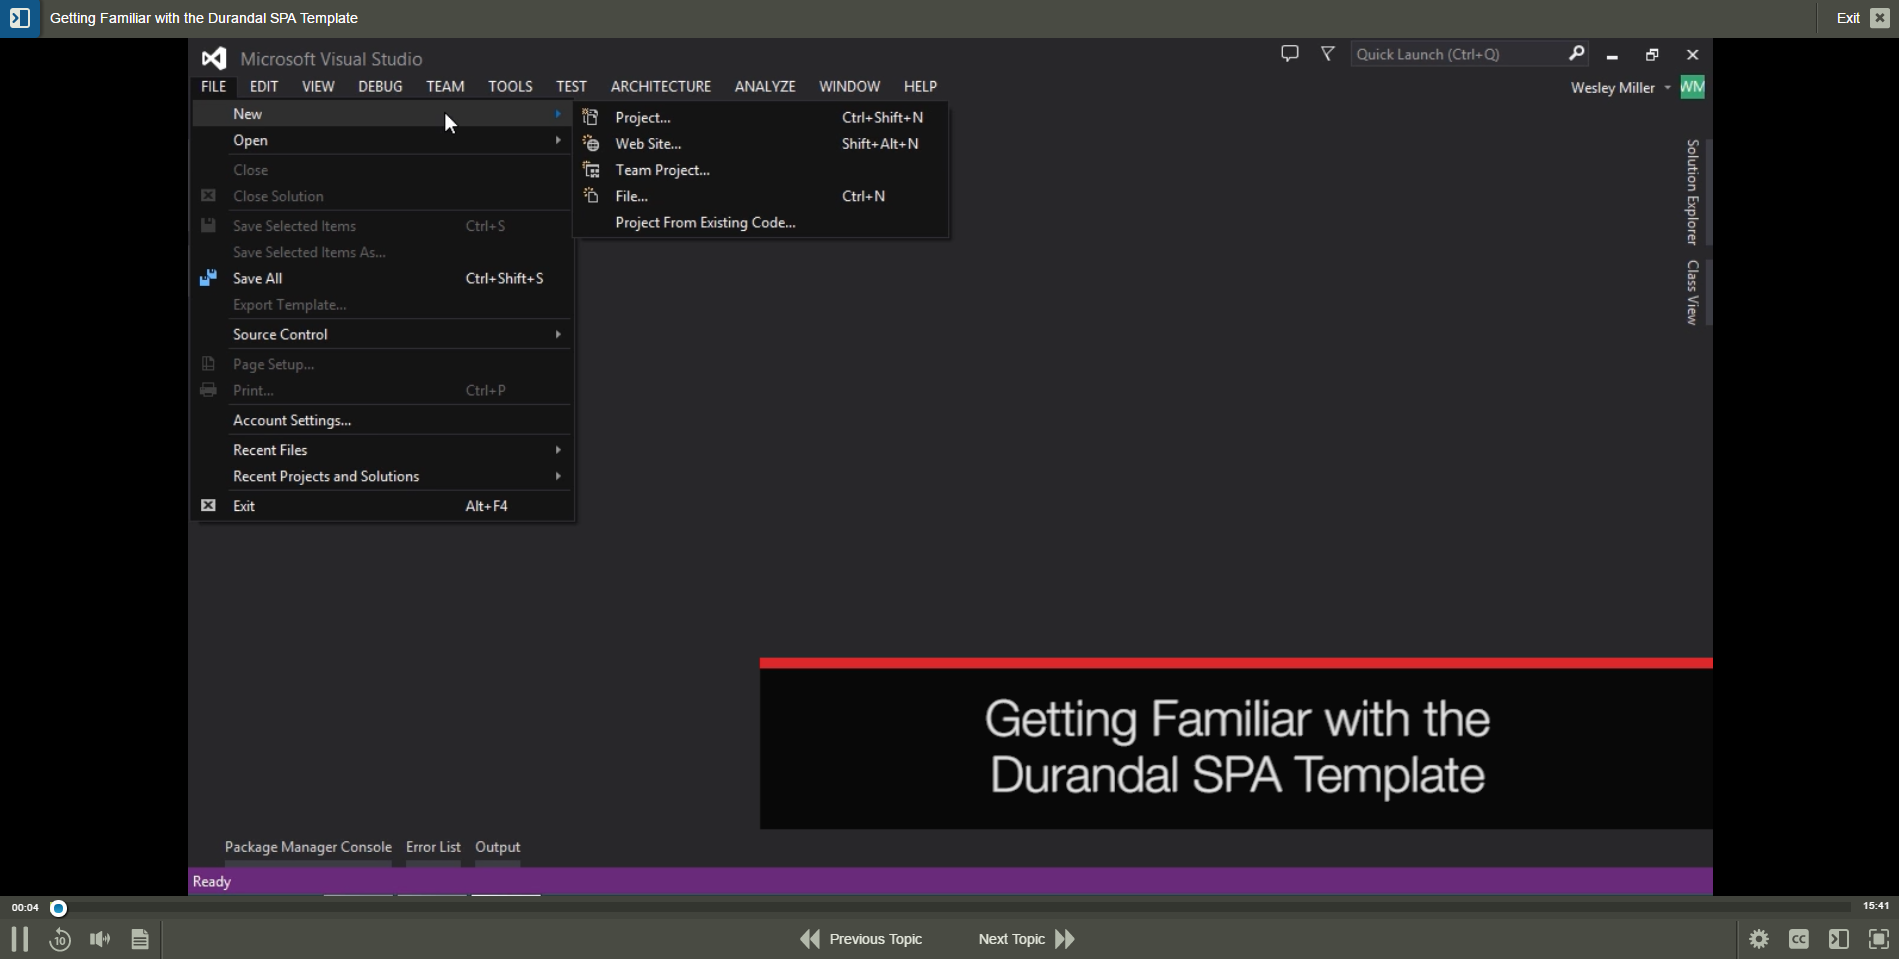
Task: Toggle fullscreen video mode
Action: coord(1879,939)
